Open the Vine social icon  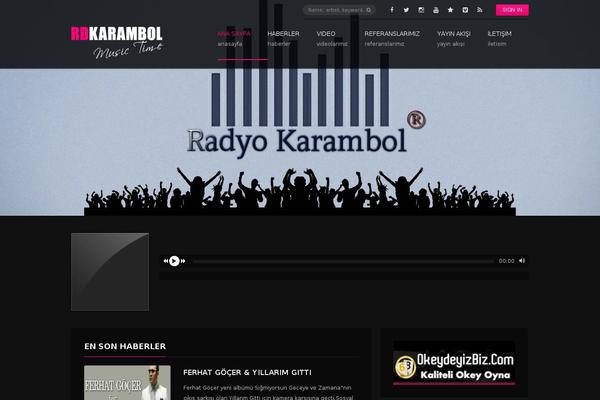coord(465,10)
